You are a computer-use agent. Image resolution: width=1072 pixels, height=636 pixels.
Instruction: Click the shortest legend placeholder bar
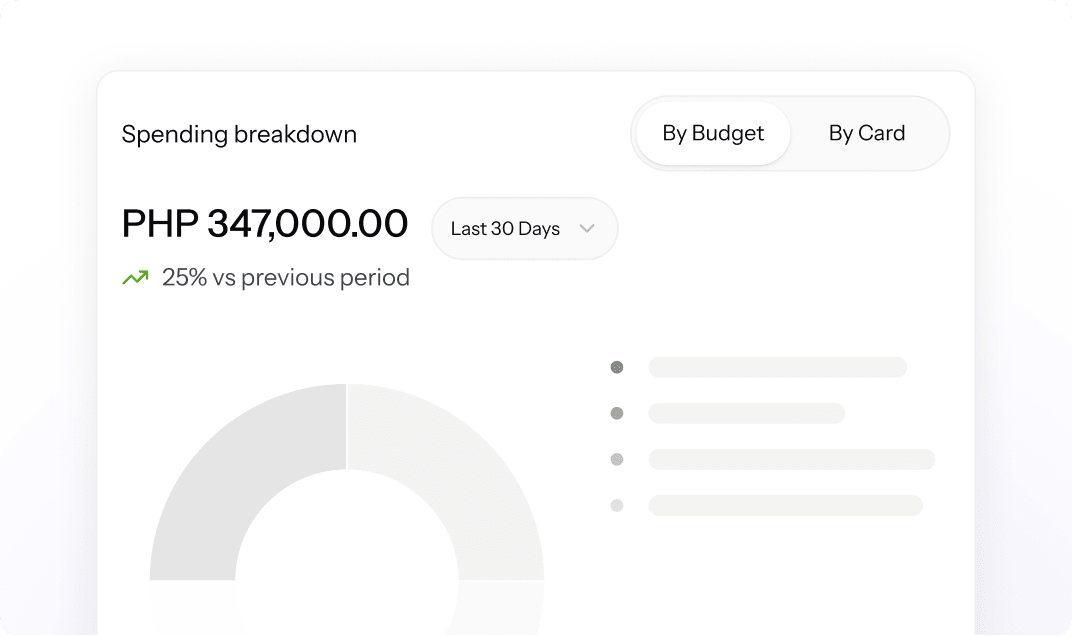(x=746, y=413)
